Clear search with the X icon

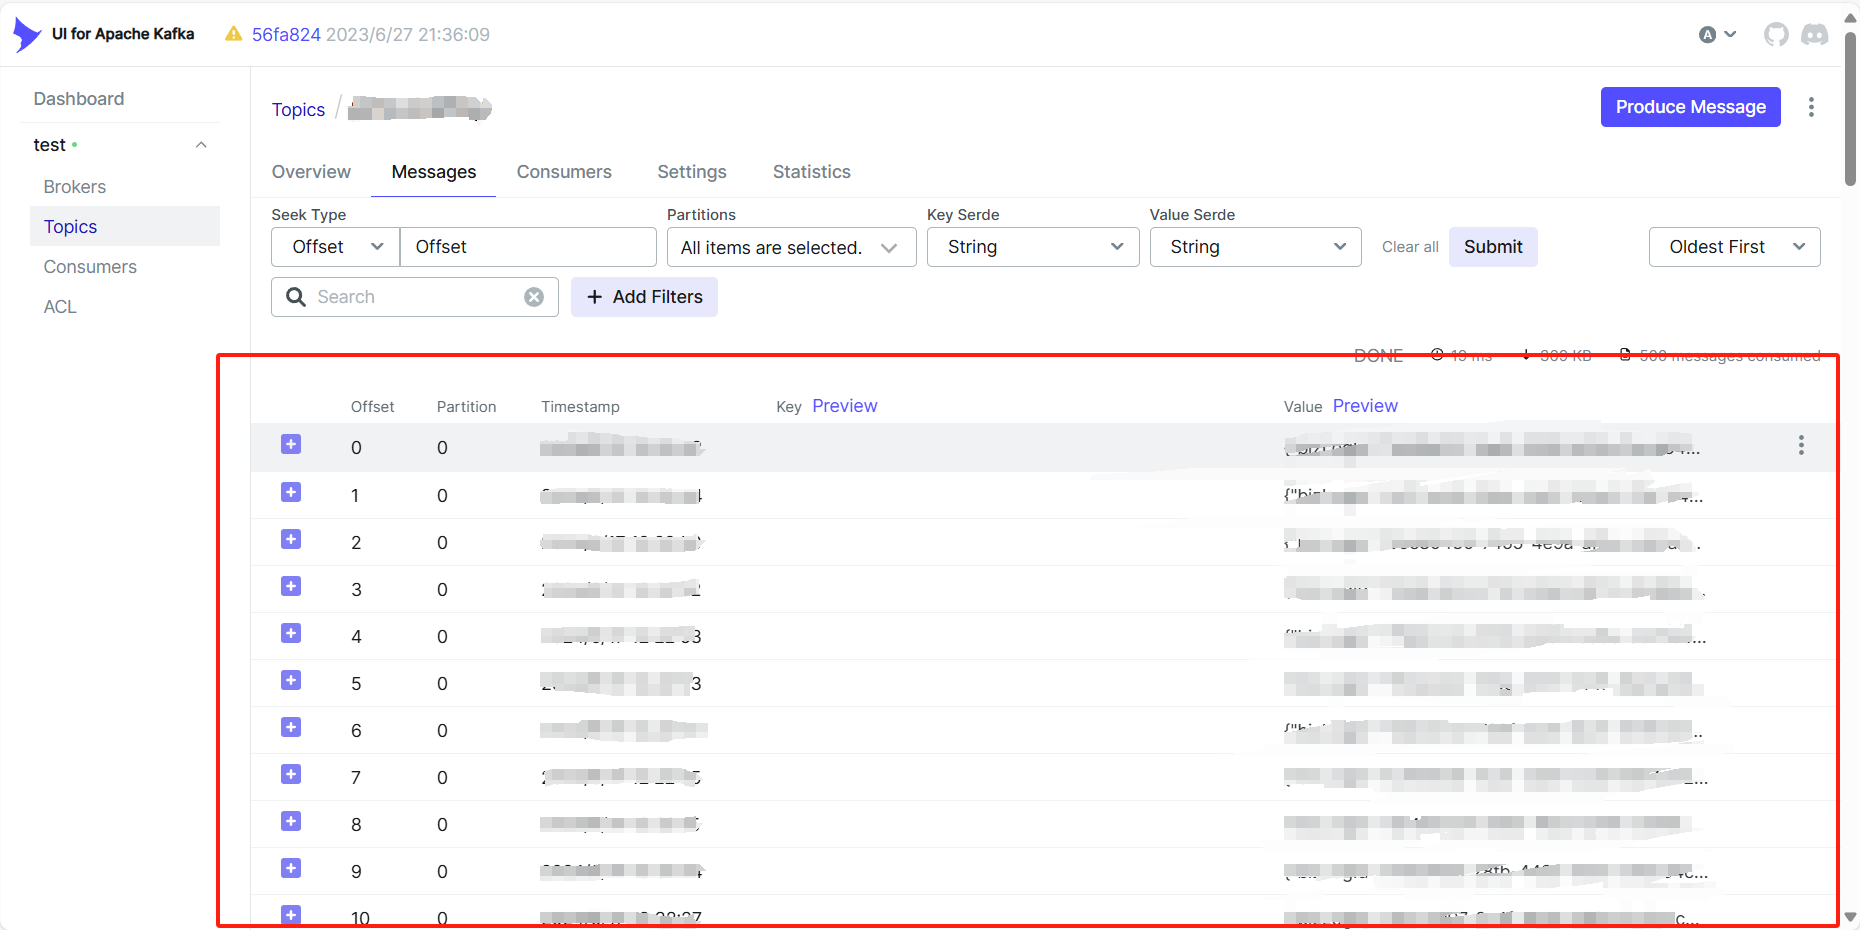pyautogui.click(x=534, y=297)
